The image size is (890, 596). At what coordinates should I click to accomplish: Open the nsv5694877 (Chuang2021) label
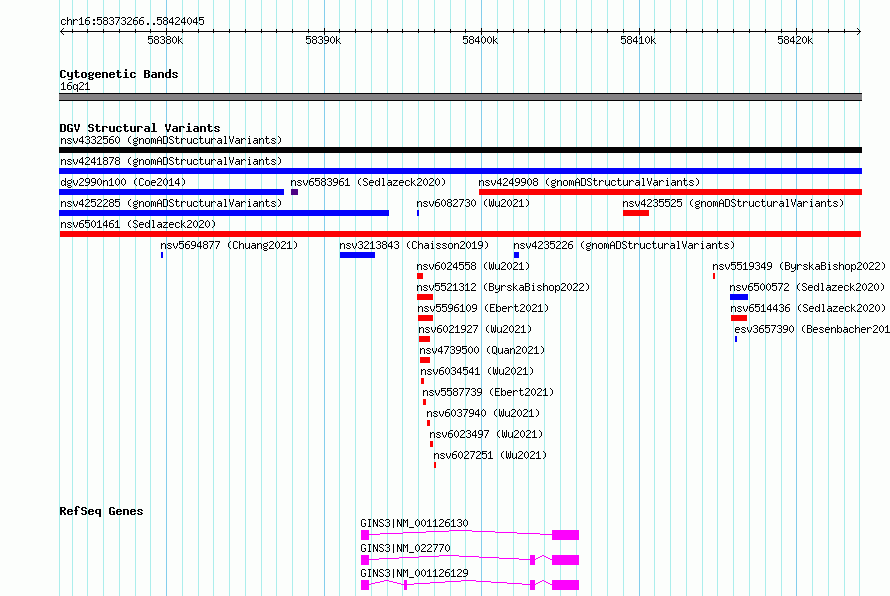(x=229, y=245)
